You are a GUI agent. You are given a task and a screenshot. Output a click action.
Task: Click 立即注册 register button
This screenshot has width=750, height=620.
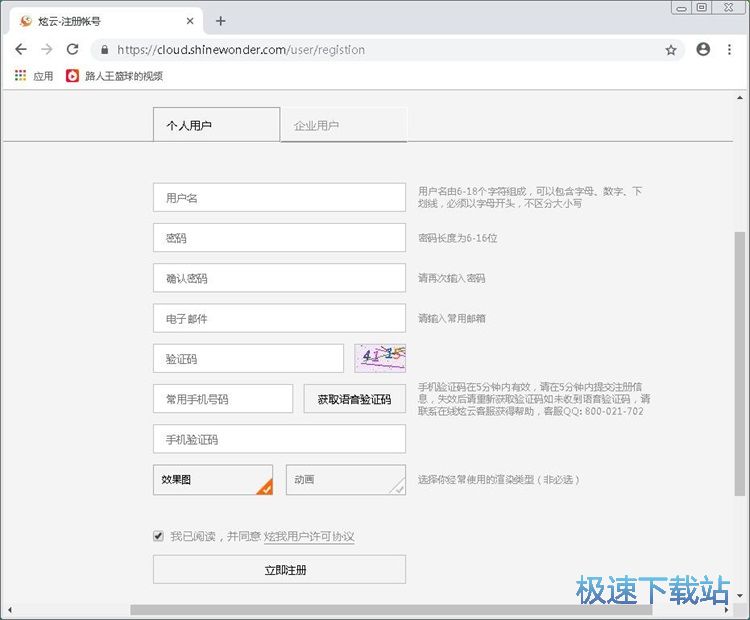[x=279, y=569]
